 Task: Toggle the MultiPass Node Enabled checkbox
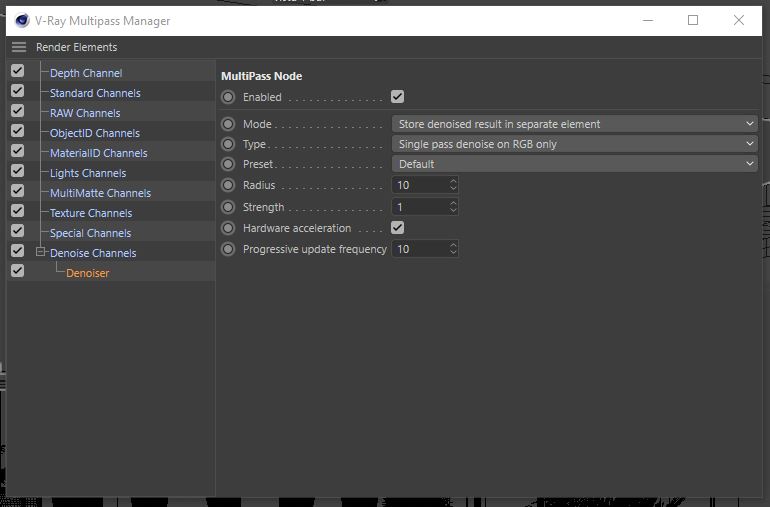[x=398, y=97]
